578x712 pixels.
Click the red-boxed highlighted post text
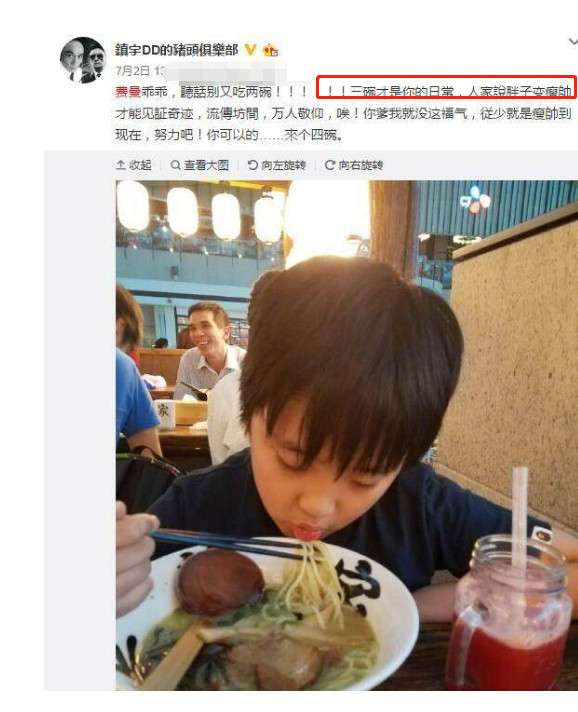(446, 87)
